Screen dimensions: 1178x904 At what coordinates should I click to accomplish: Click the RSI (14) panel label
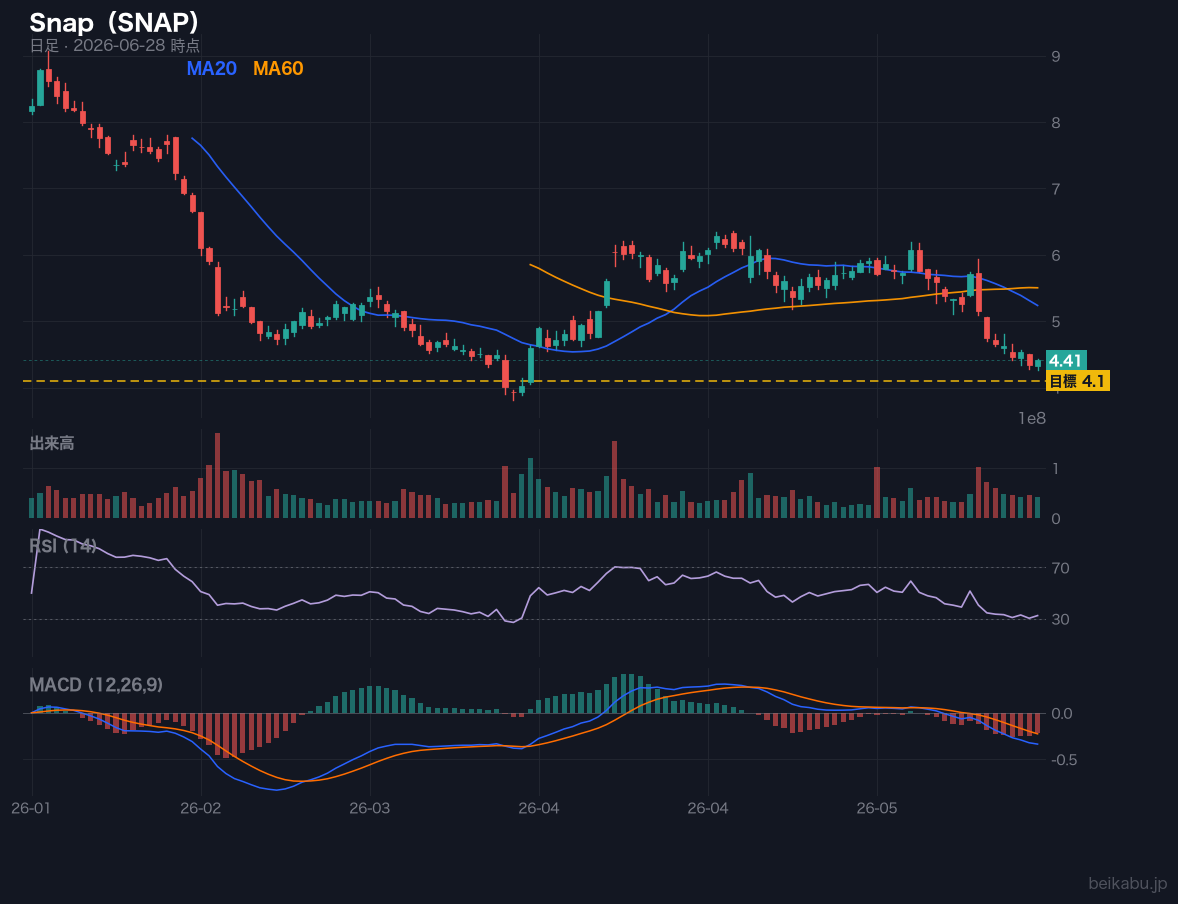point(63,546)
